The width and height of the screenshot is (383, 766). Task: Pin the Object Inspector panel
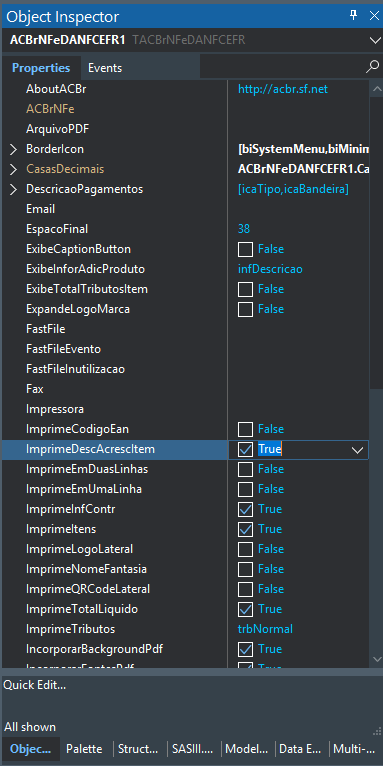click(x=353, y=16)
